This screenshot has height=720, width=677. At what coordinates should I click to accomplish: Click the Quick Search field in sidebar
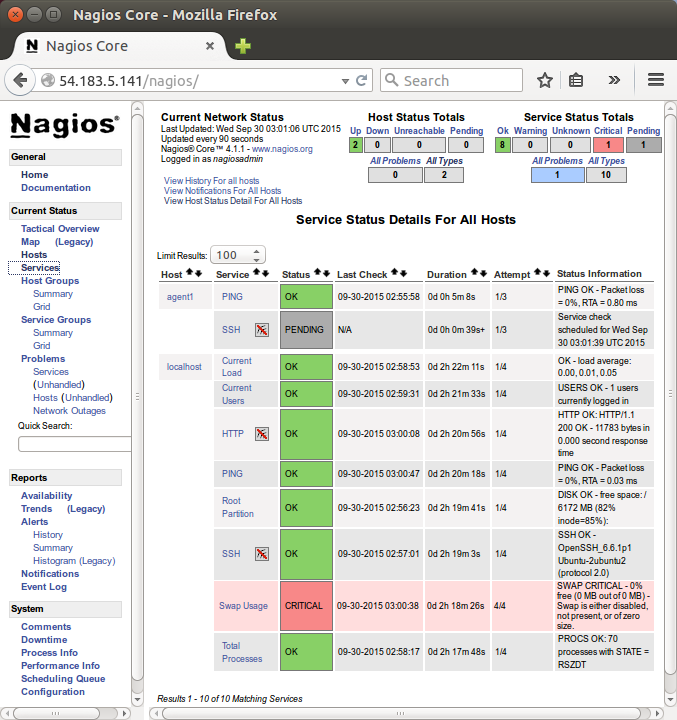pyautogui.click(x=74, y=444)
